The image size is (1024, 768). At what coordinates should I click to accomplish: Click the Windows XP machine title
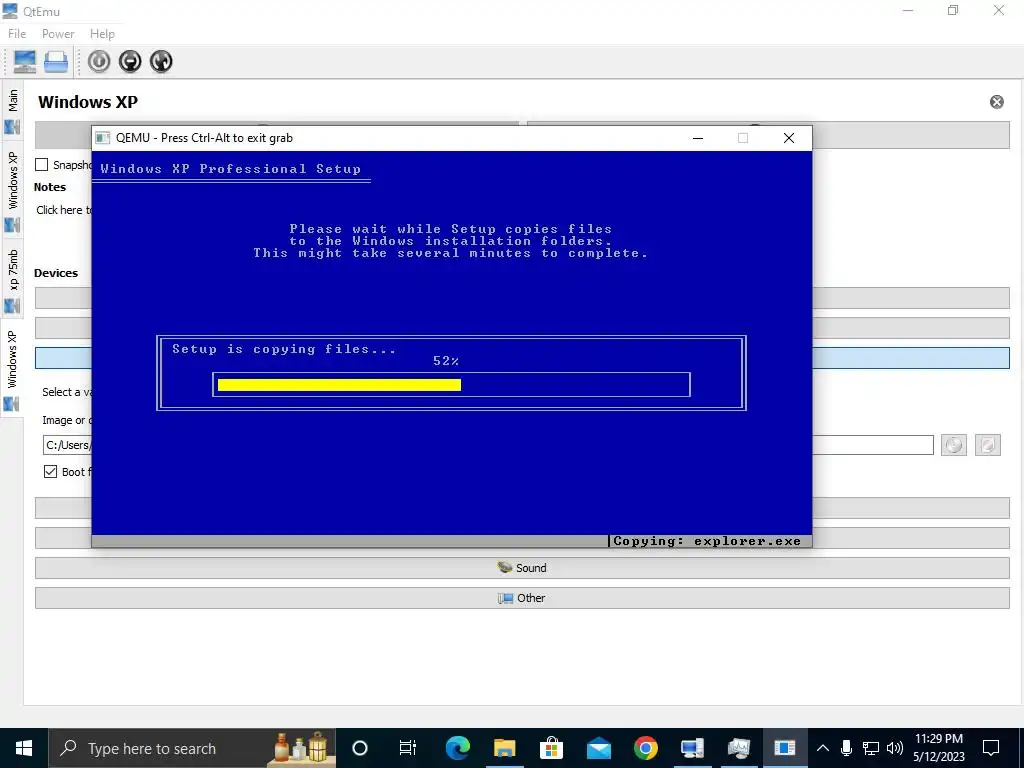point(88,102)
